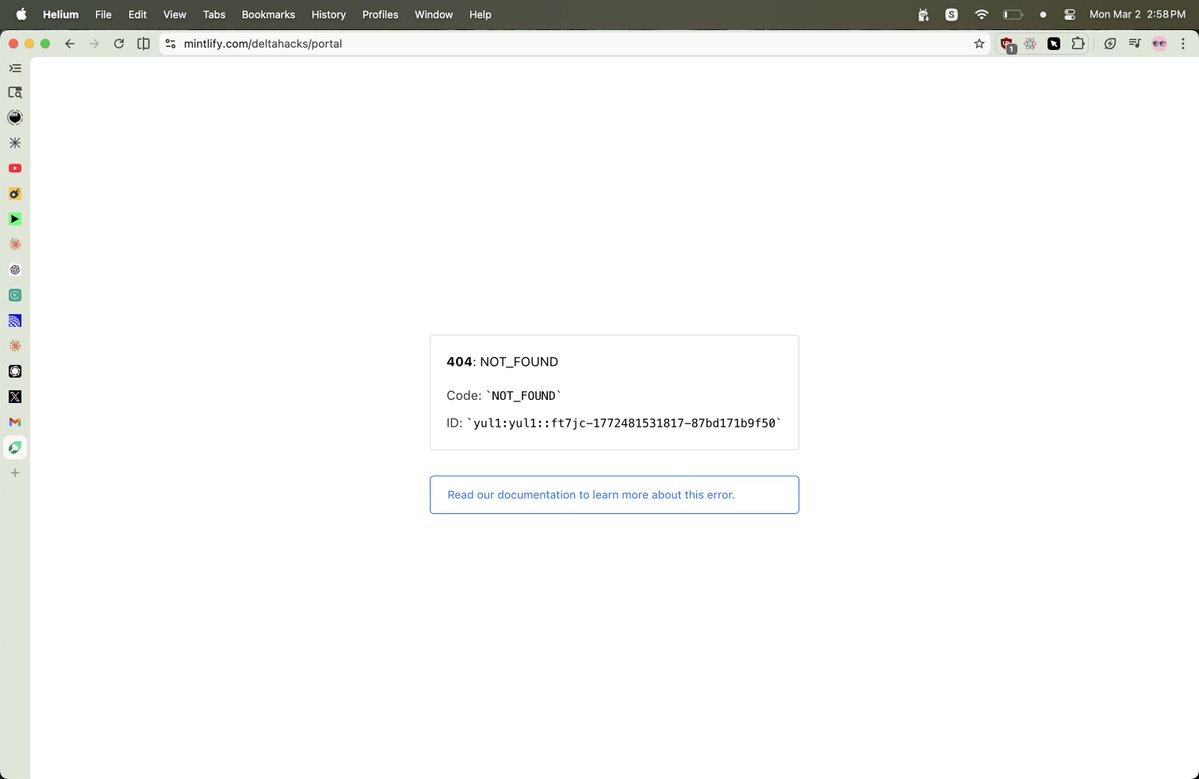
Task: Switch to the ChatGPT sidebar tab
Action: click(15, 270)
